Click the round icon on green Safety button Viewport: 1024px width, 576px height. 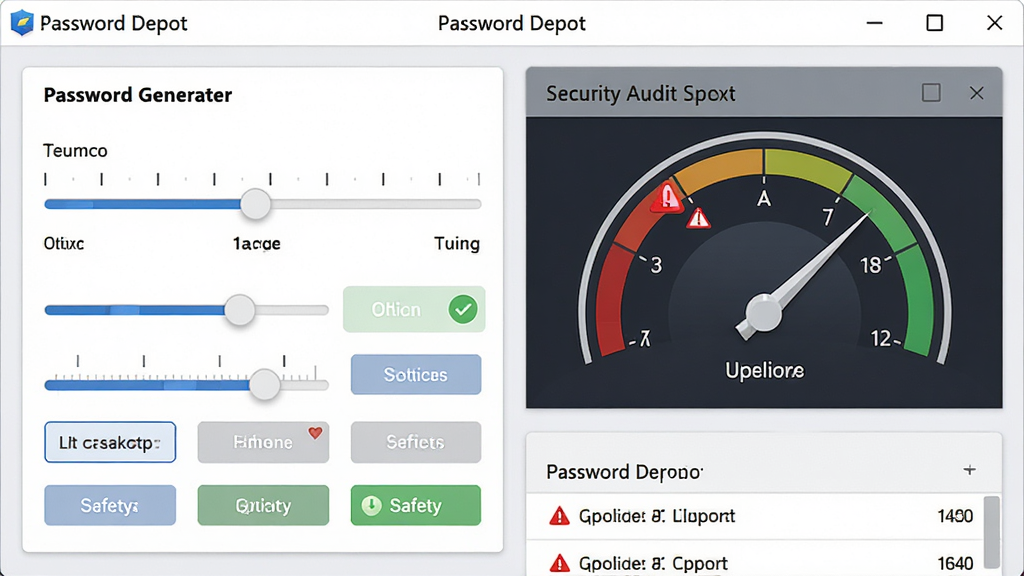[x=372, y=505]
